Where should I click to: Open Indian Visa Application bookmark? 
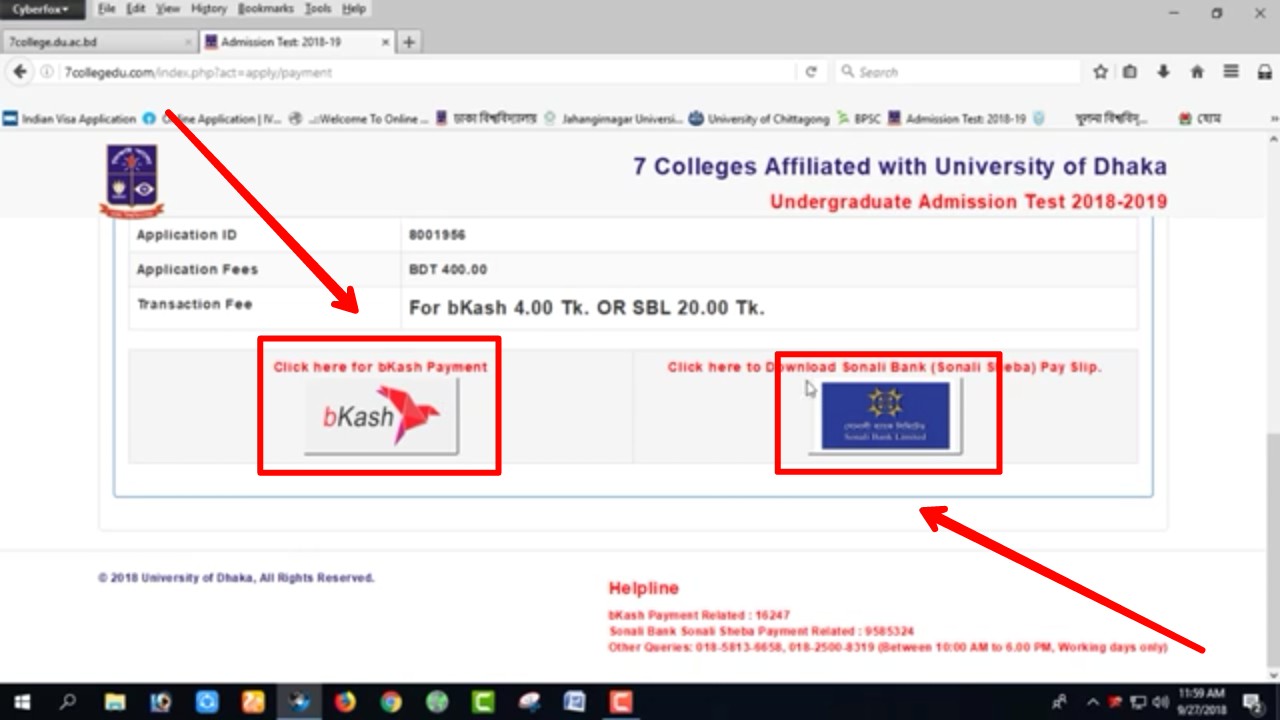pos(69,119)
